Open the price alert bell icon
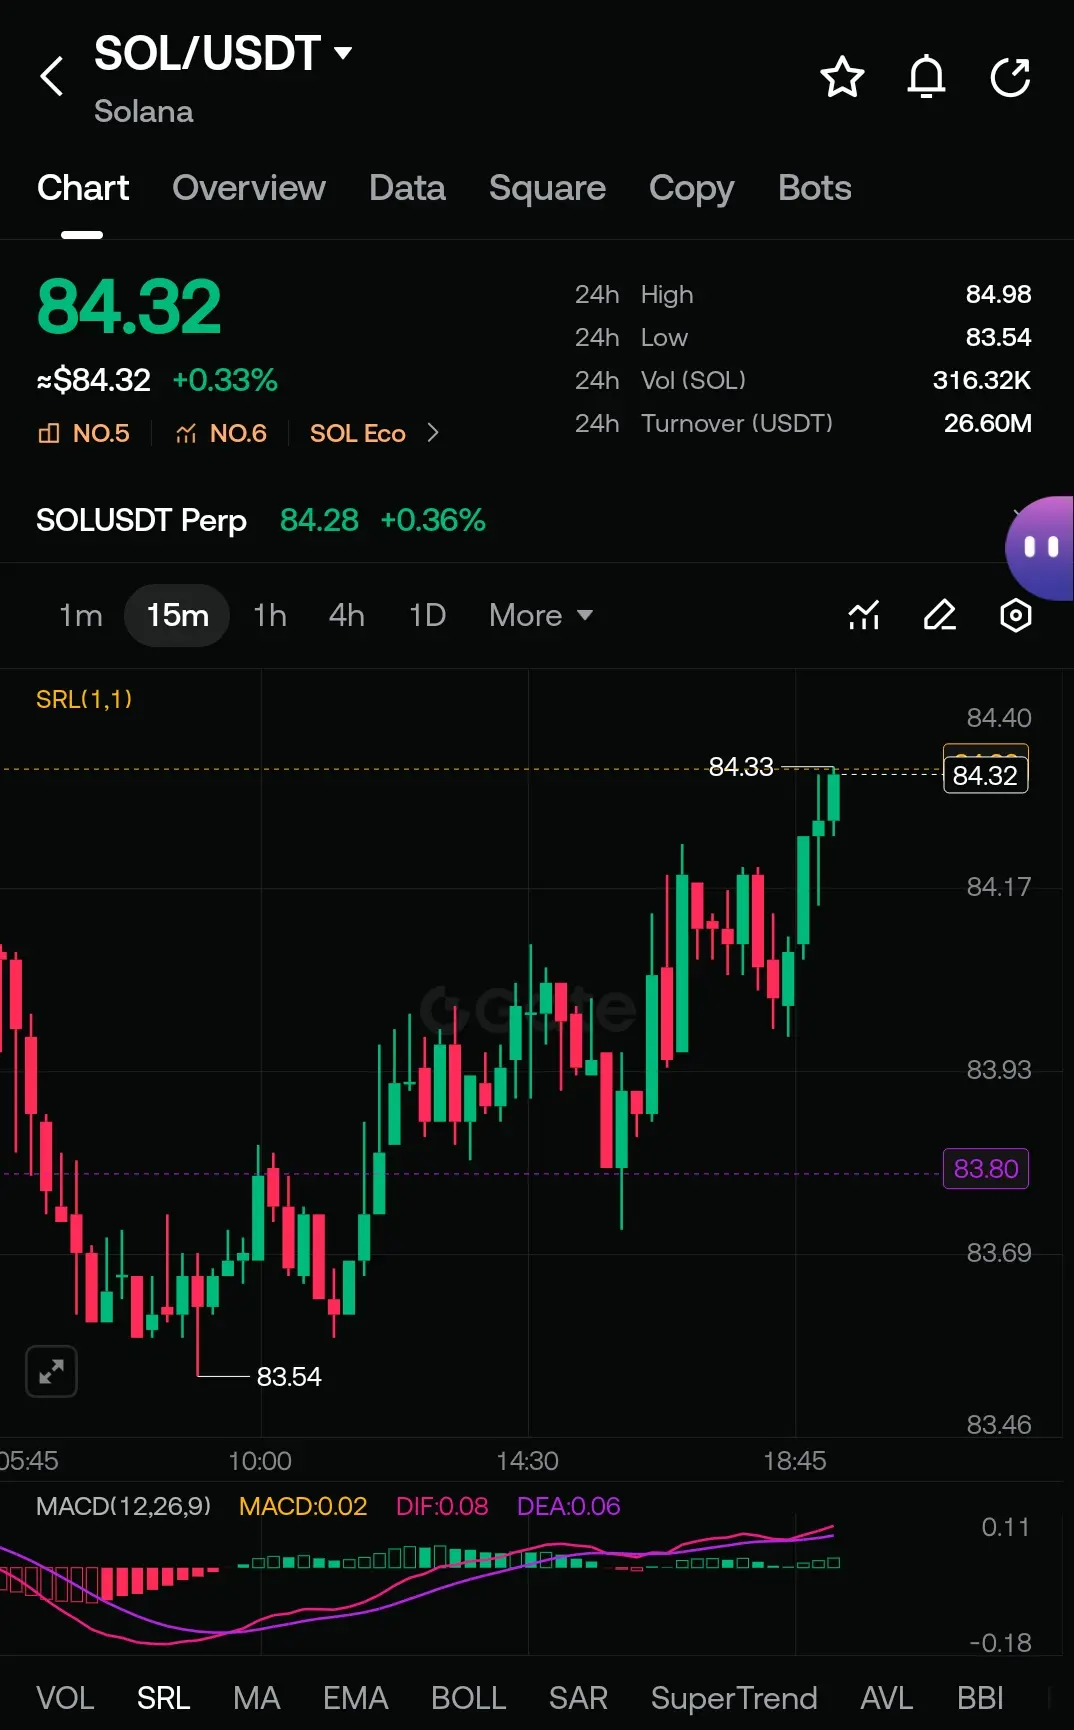This screenshot has width=1074, height=1730. 926,77
